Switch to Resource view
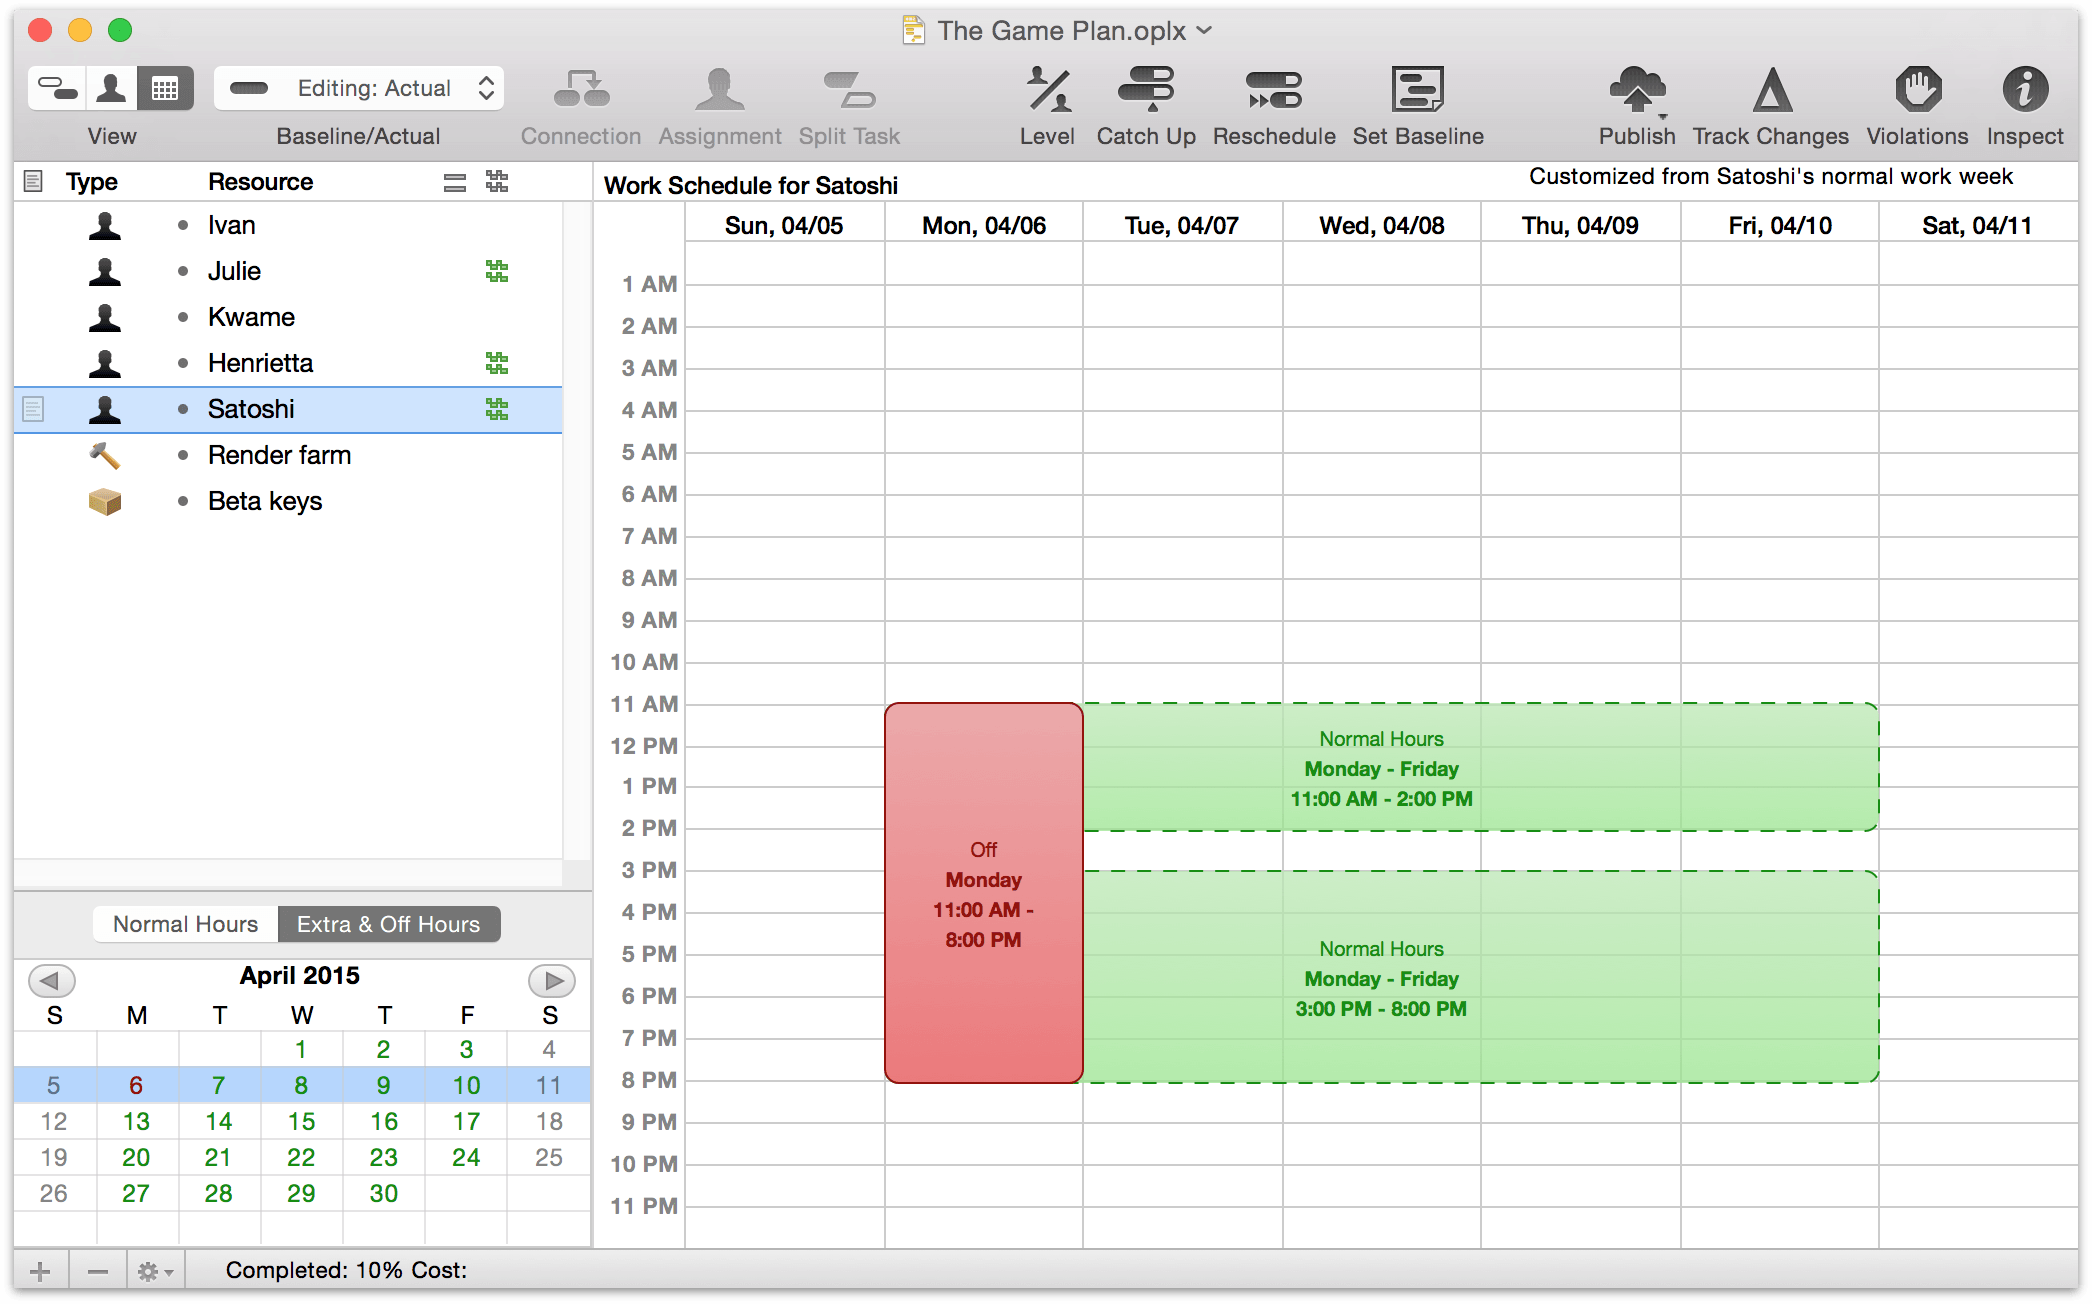 (111, 89)
